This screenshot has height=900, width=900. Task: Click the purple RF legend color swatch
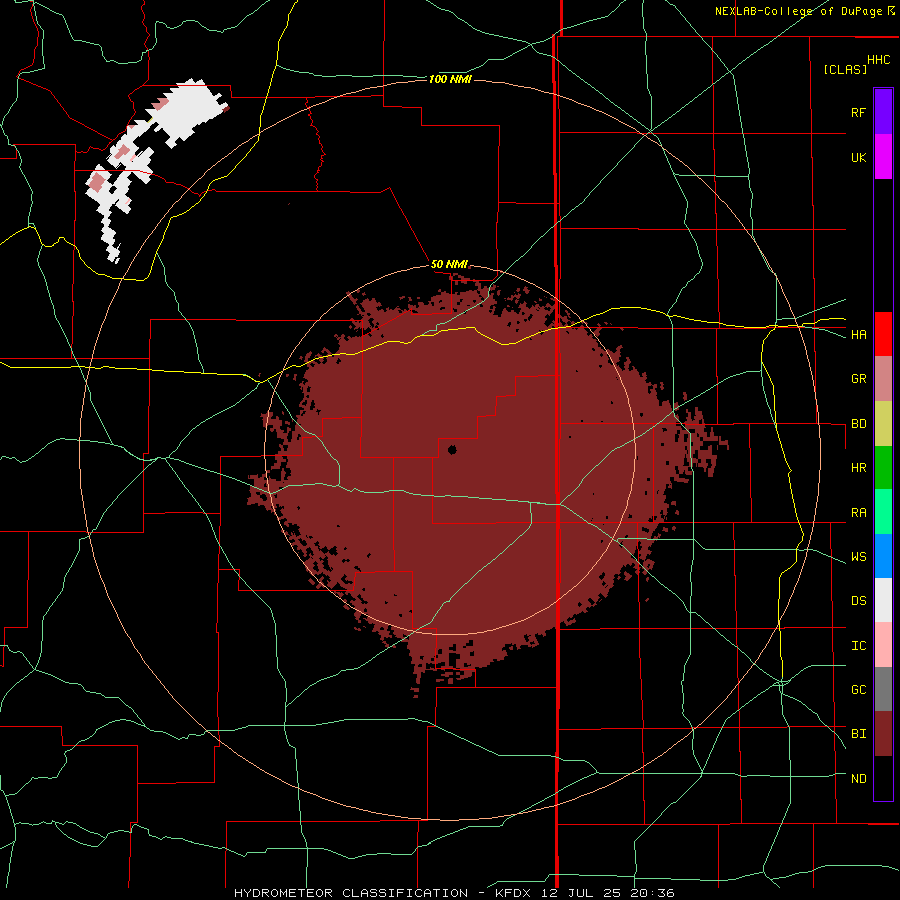(883, 112)
